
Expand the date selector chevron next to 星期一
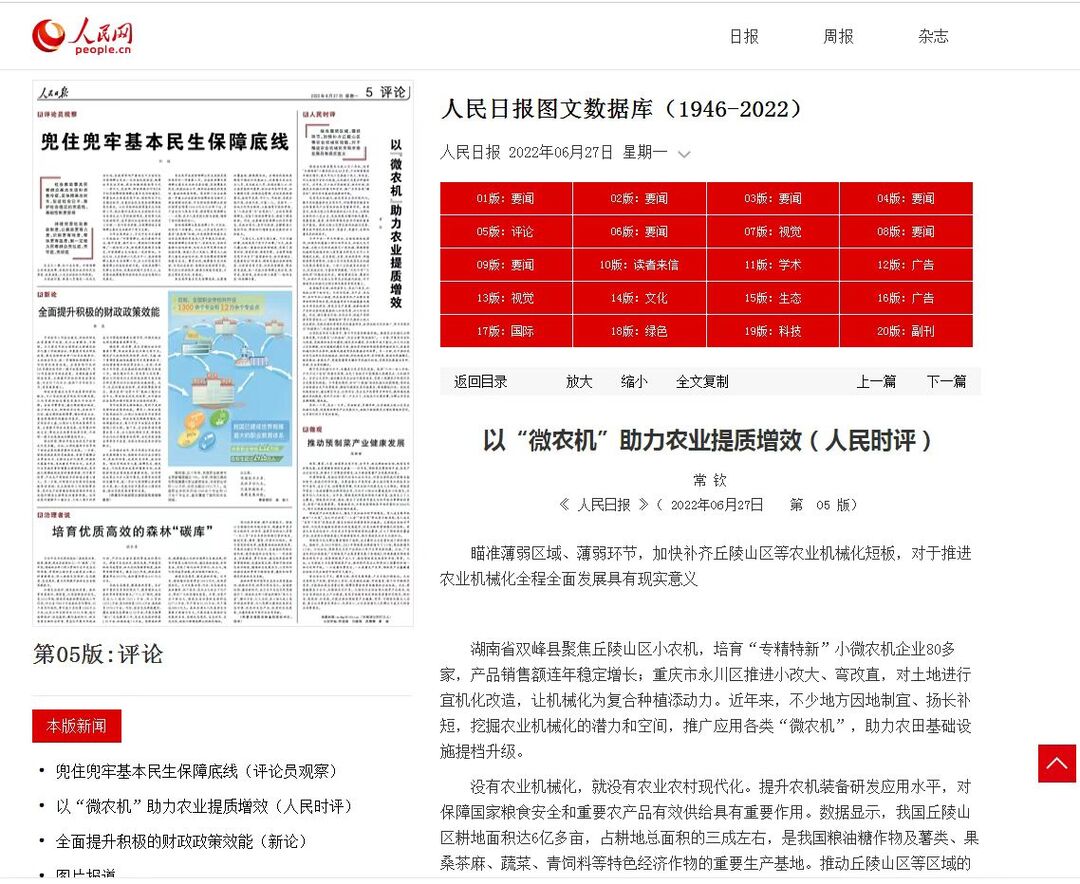tap(684, 154)
